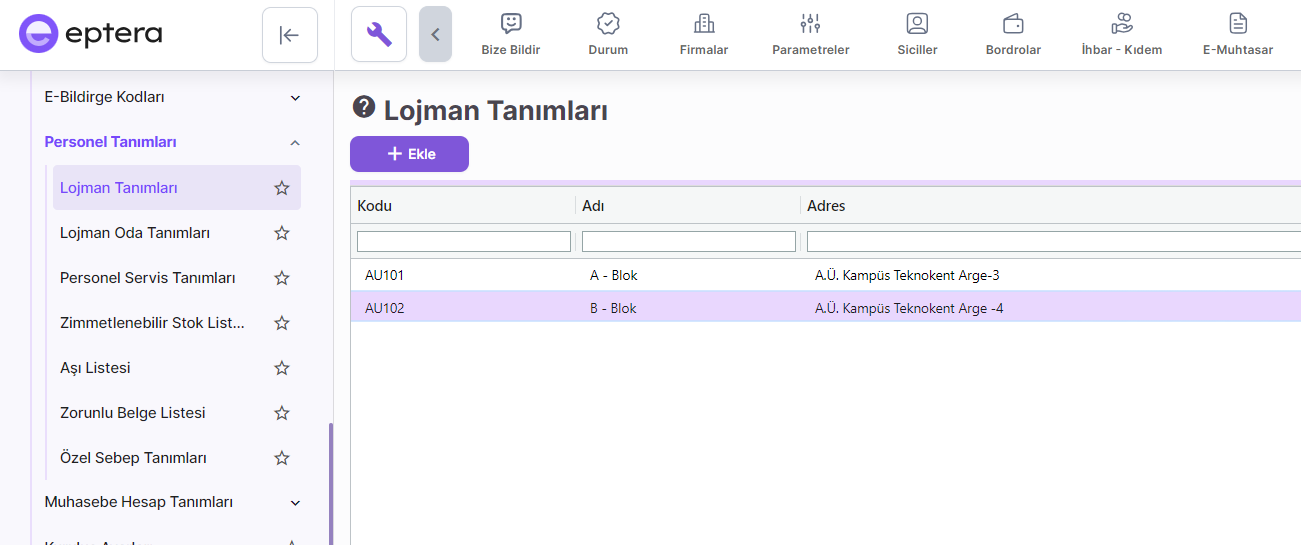Expand E-Bildirge Kodları section
The height and width of the screenshot is (545, 1301).
(295, 97)
